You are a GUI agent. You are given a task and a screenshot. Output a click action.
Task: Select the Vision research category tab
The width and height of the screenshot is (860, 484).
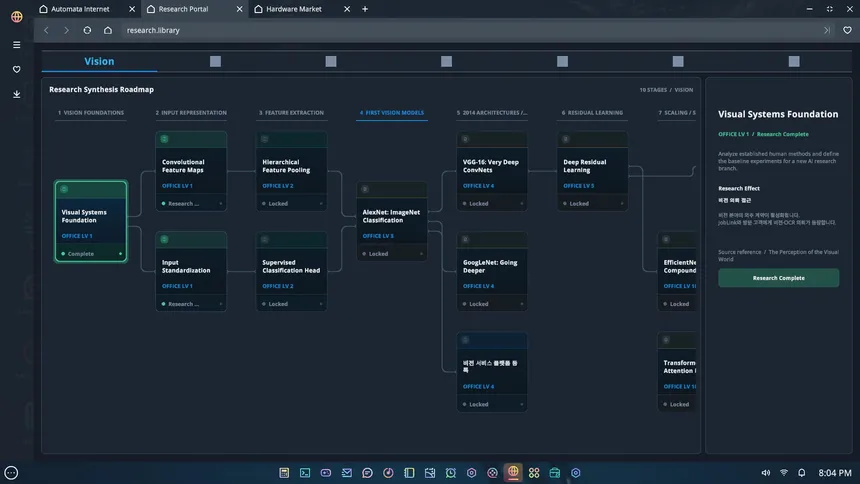[x=99, y=61]
